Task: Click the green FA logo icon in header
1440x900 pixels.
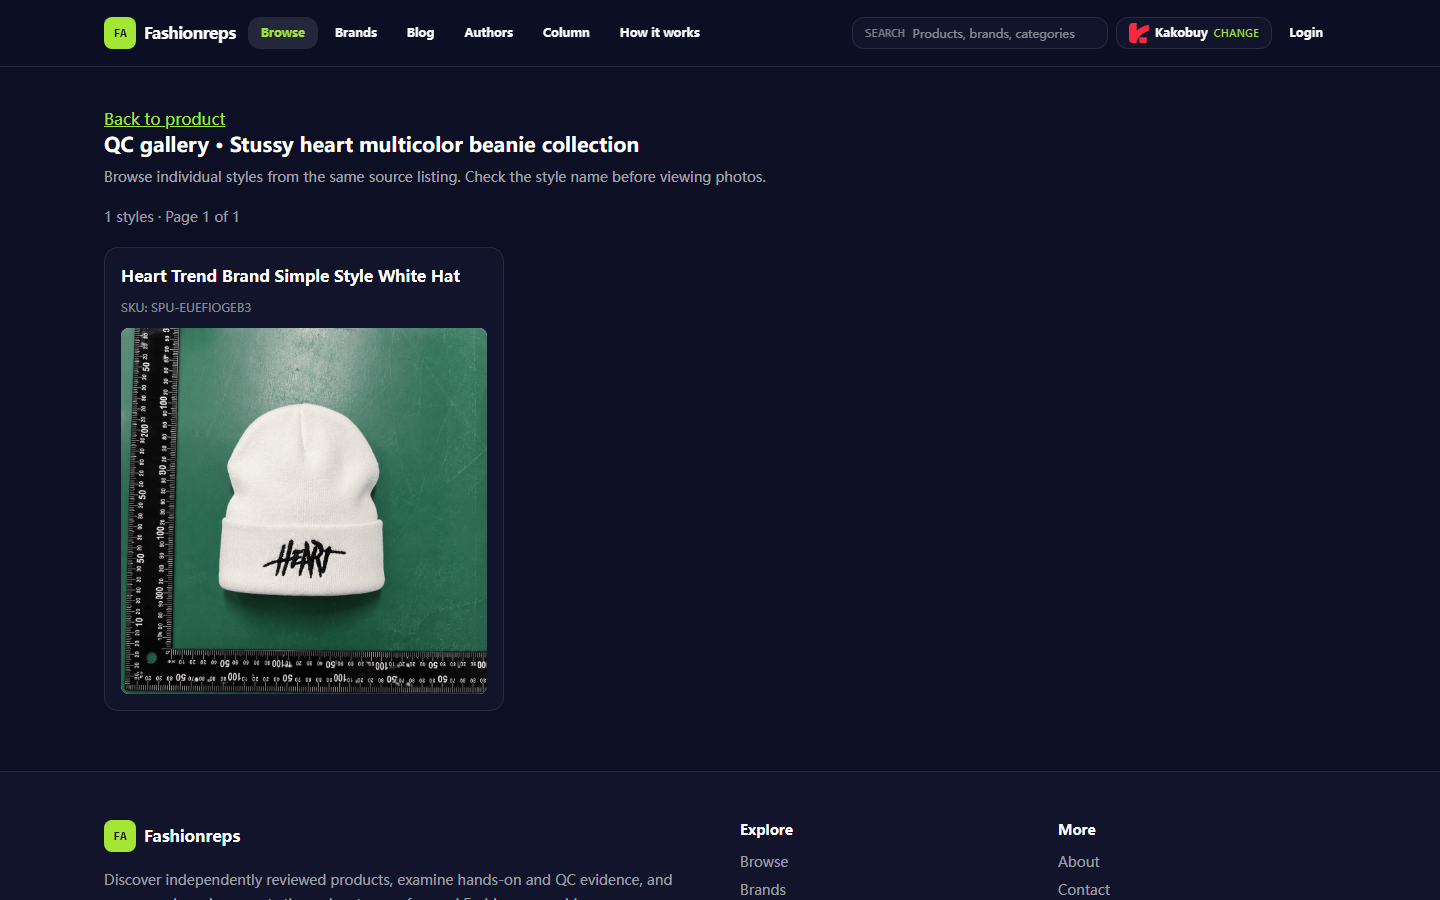Action: [x=120, y=33]
